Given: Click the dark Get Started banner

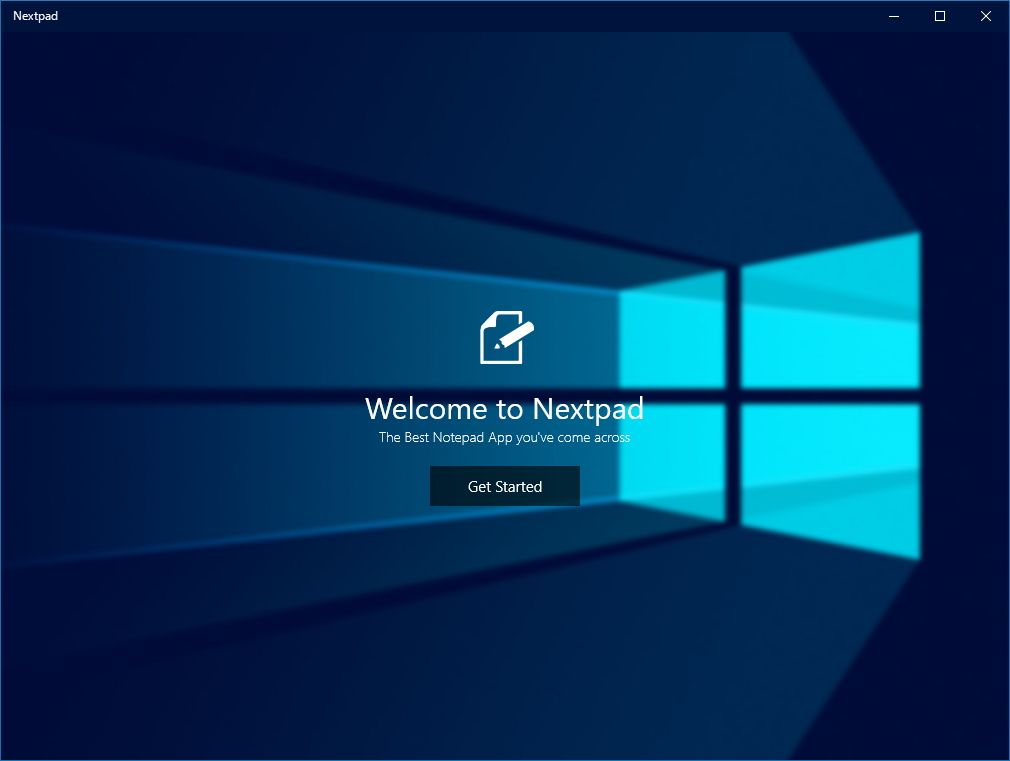Looking at the screenshot, I should (x=505, y=486).
